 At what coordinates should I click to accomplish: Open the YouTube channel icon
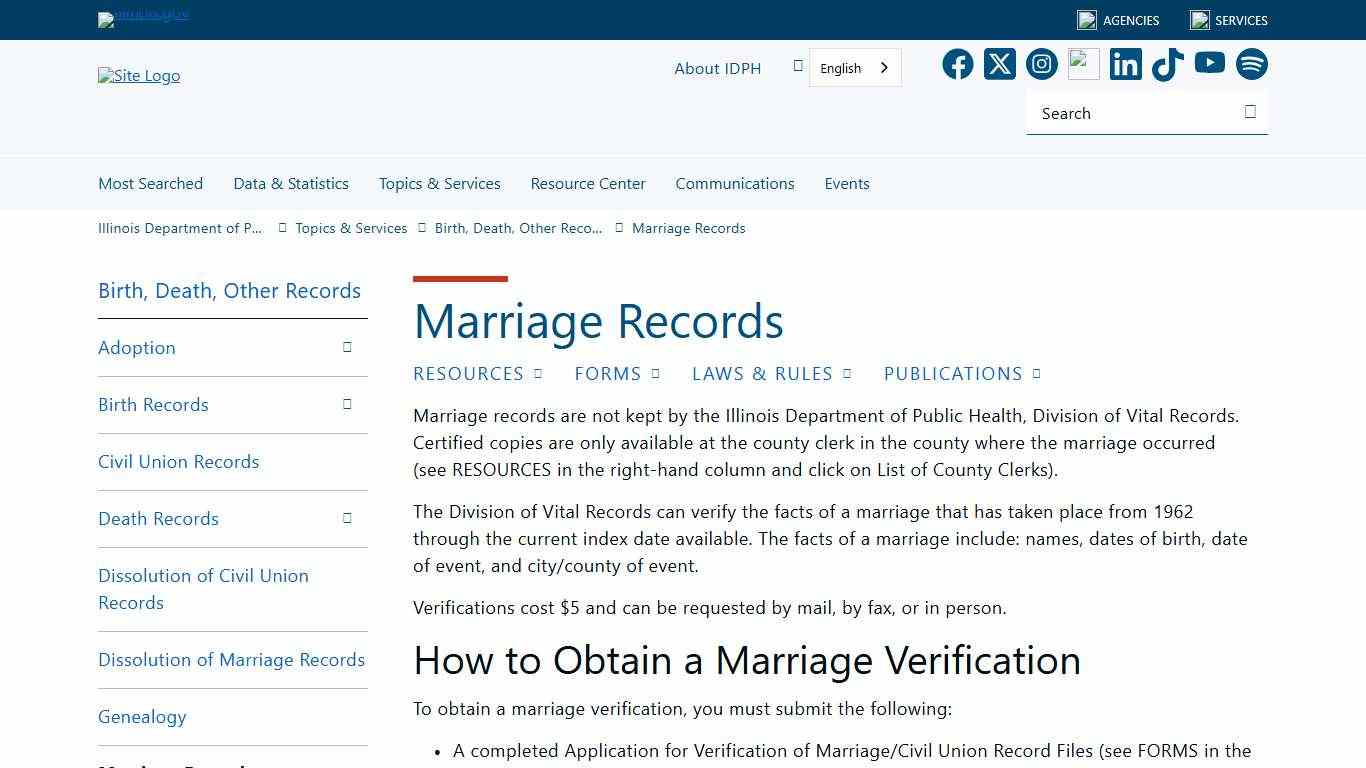click(1209, 63)
